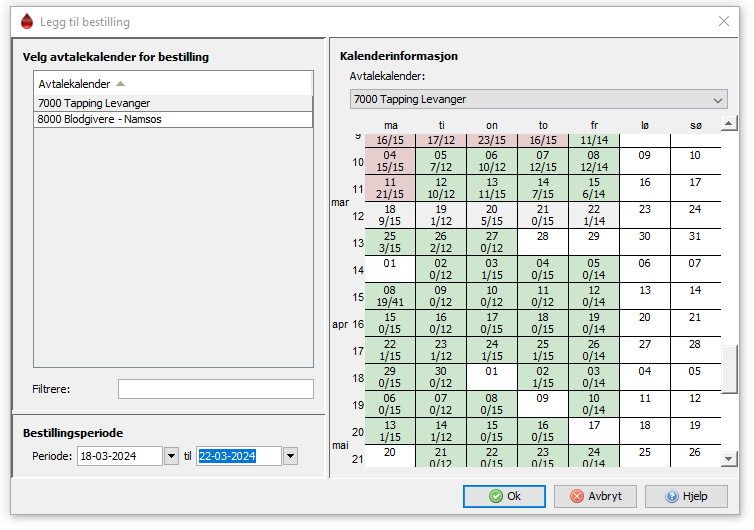Click the calendar scroll up arrow

[x=729, y=124]
